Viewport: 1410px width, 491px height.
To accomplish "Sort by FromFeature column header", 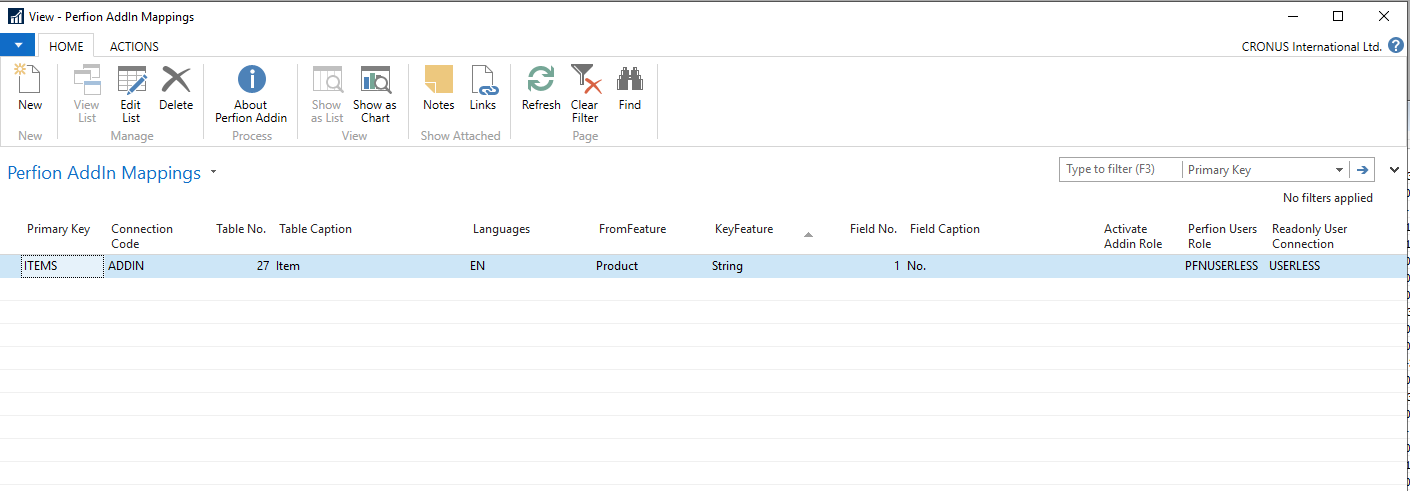I will (x=632, y=229).
